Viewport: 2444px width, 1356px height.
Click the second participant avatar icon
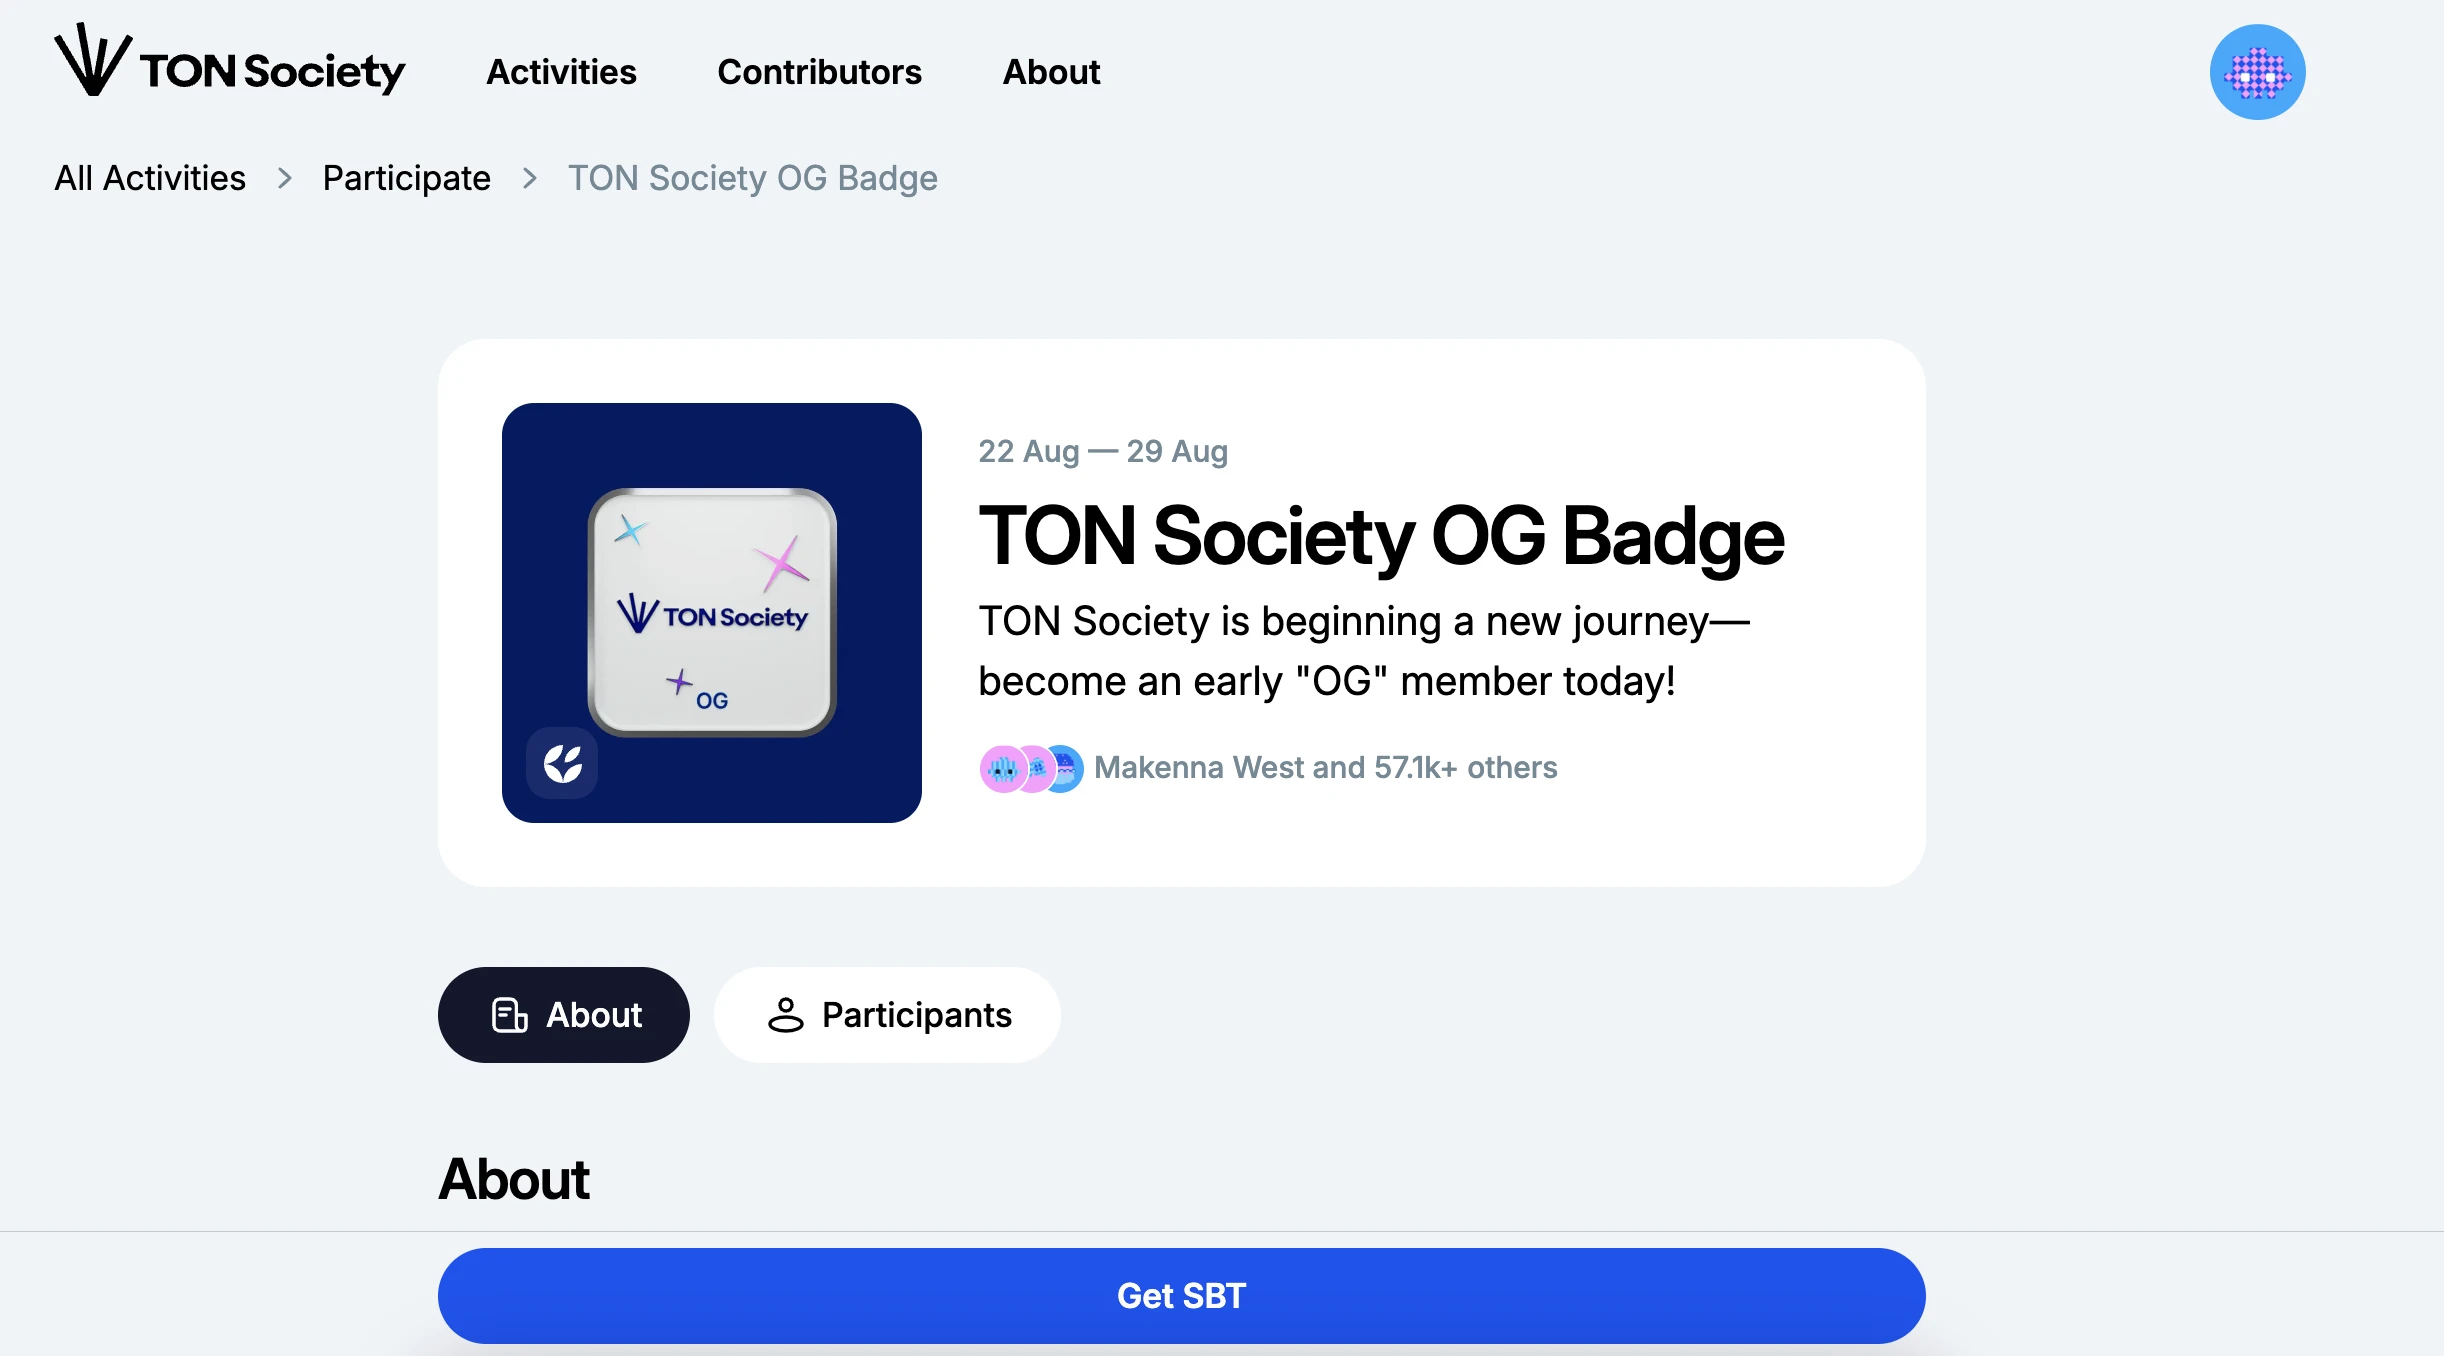[x=1030, y=768]
